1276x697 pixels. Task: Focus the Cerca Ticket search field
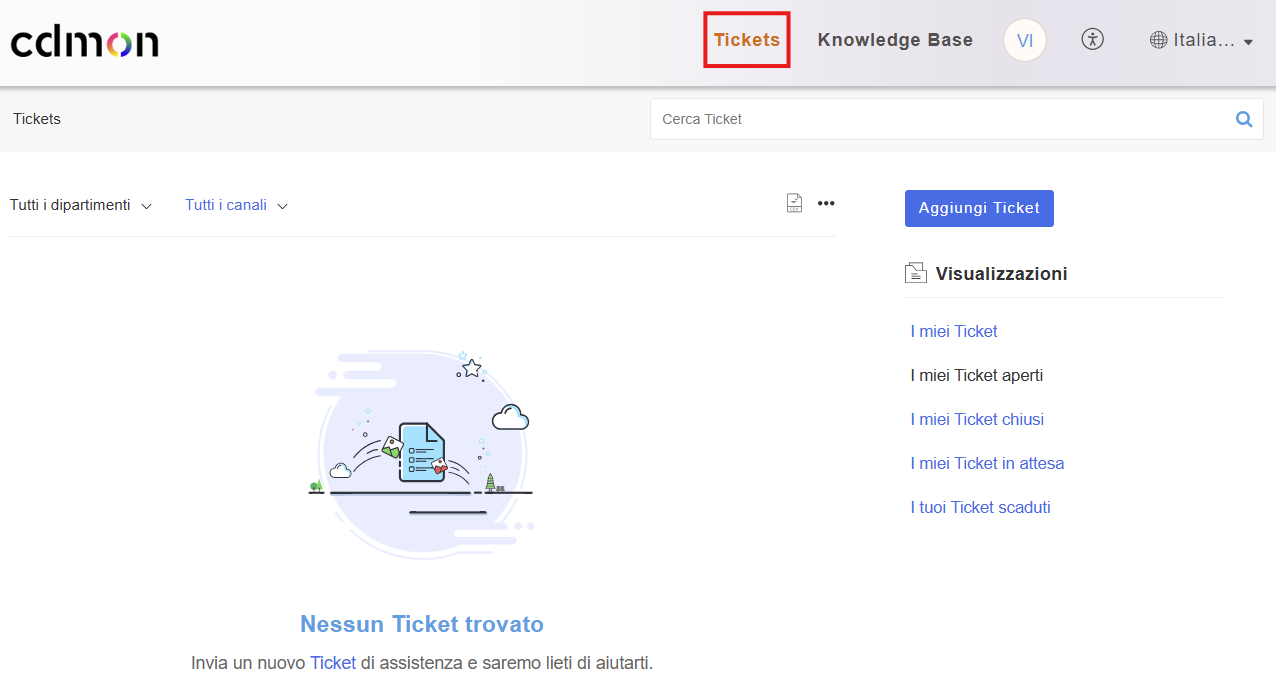(940, 119)
